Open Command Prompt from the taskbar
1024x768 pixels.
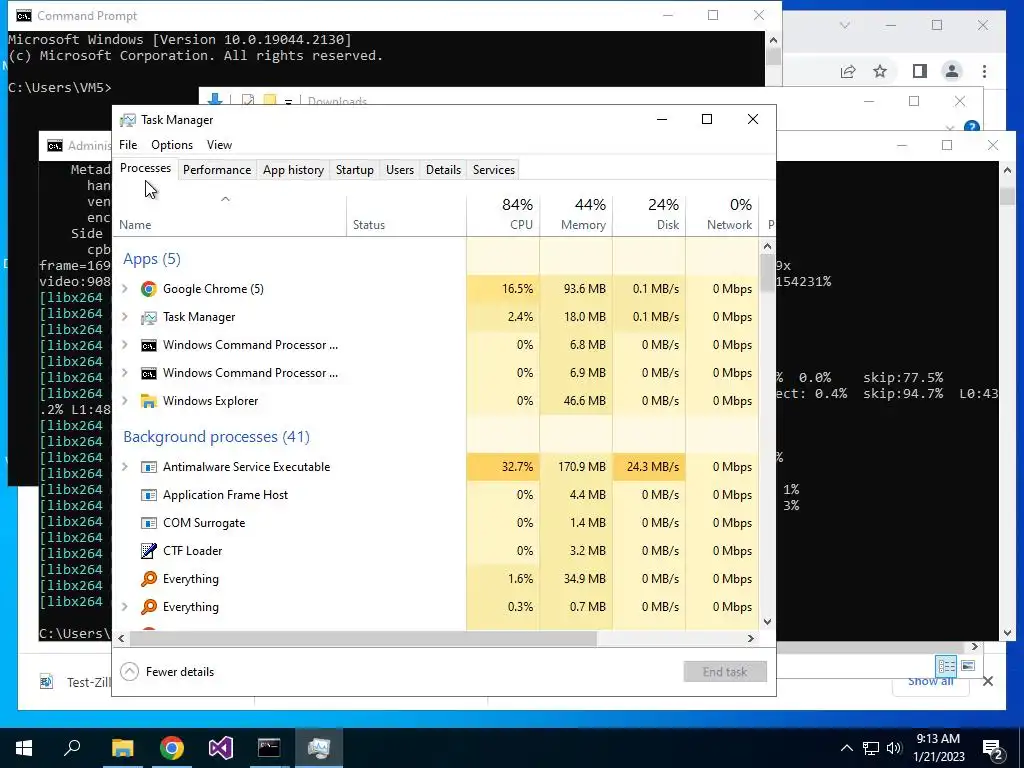269,748
